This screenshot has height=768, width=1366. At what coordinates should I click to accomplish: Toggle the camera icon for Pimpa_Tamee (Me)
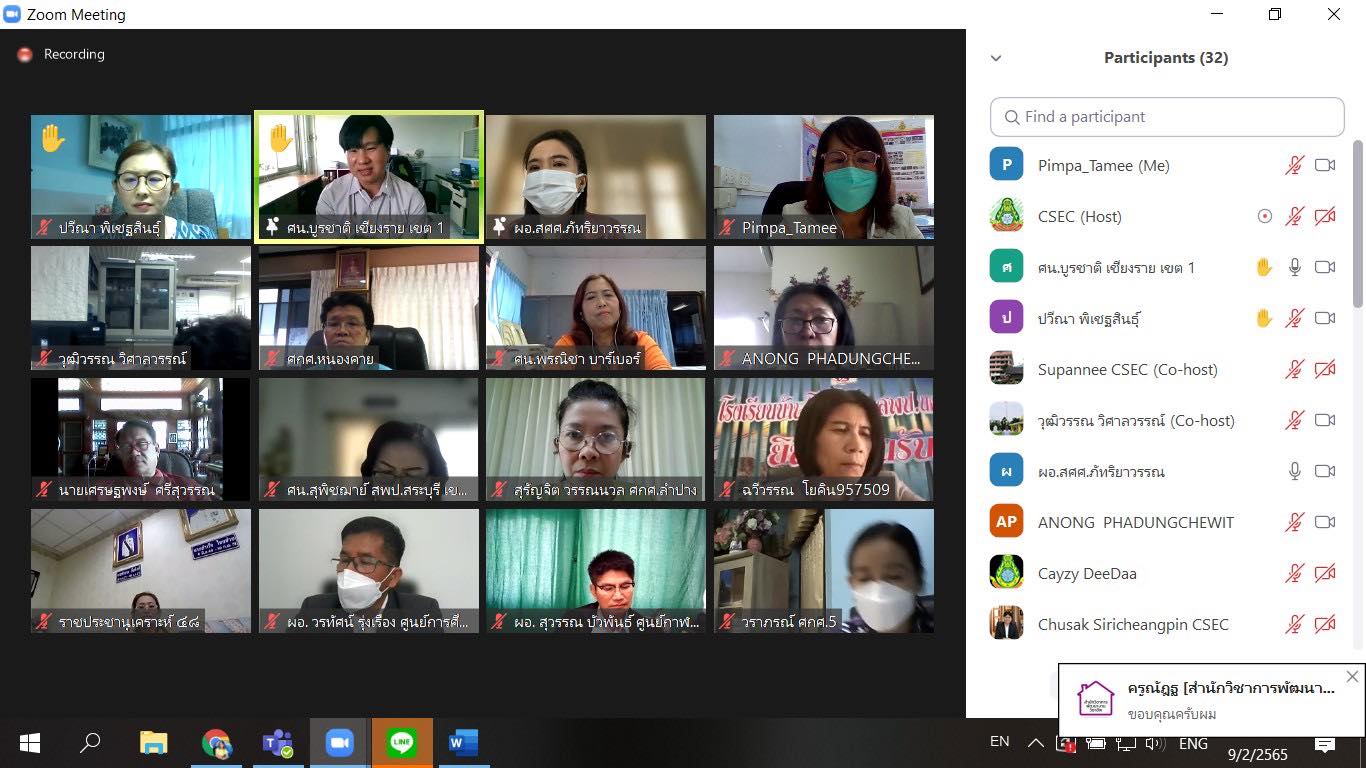[x=1325, y=166]
